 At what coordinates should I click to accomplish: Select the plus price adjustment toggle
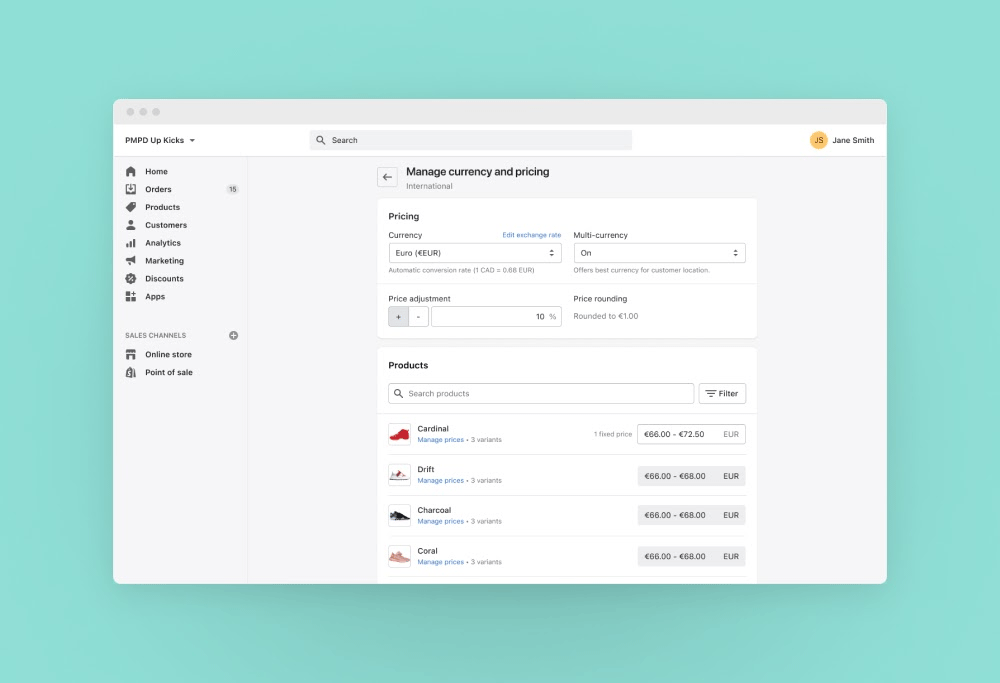pos(398,317)
